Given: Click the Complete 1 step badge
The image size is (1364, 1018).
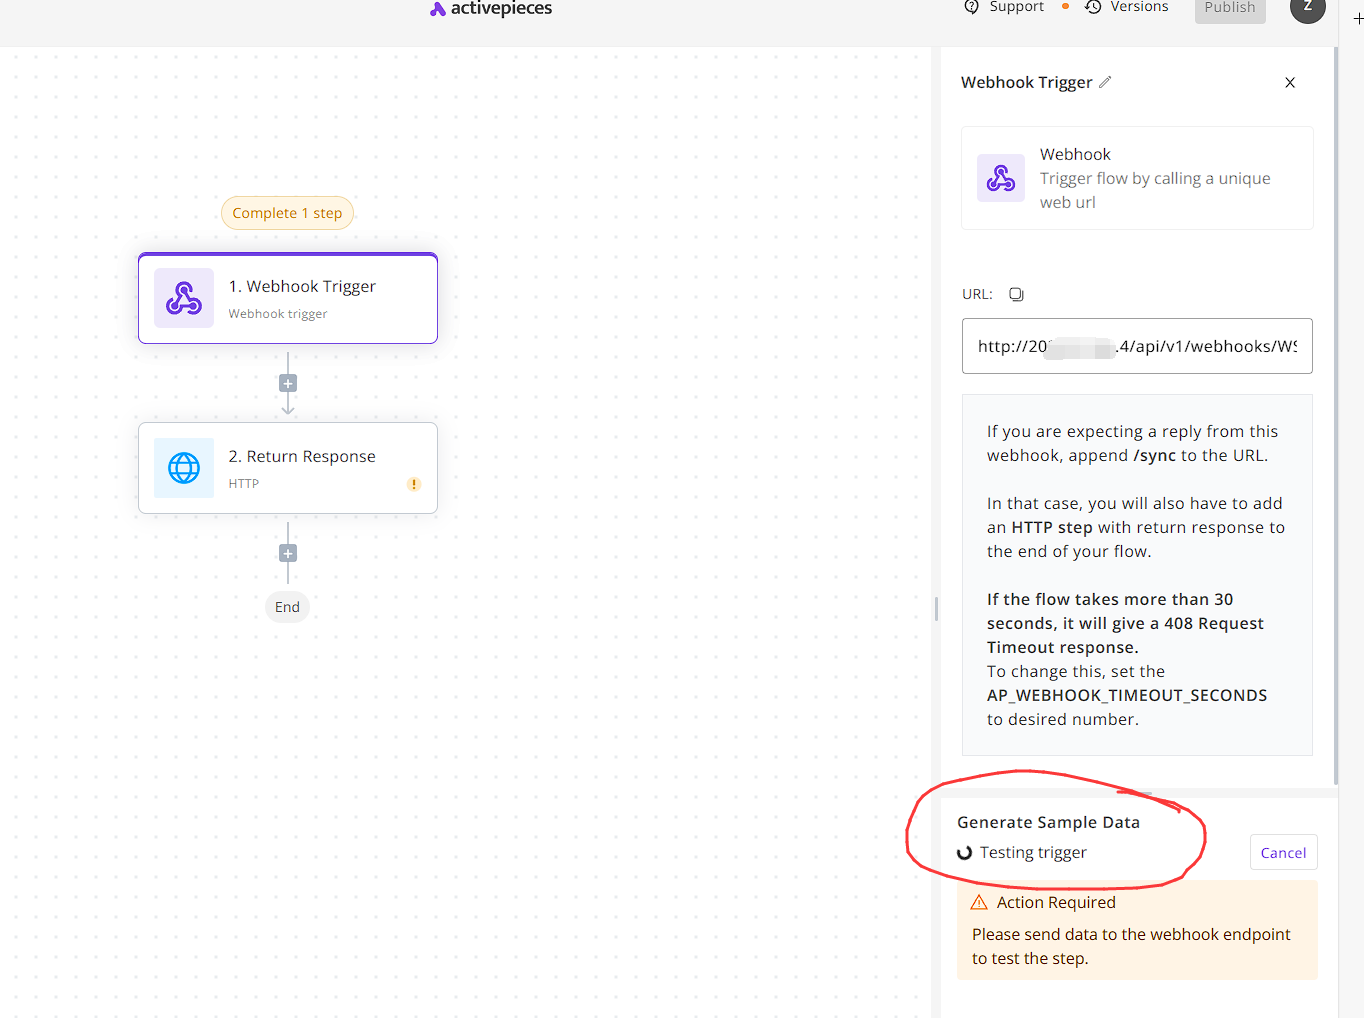Looking at the screenshot, I should click(287, 213).
